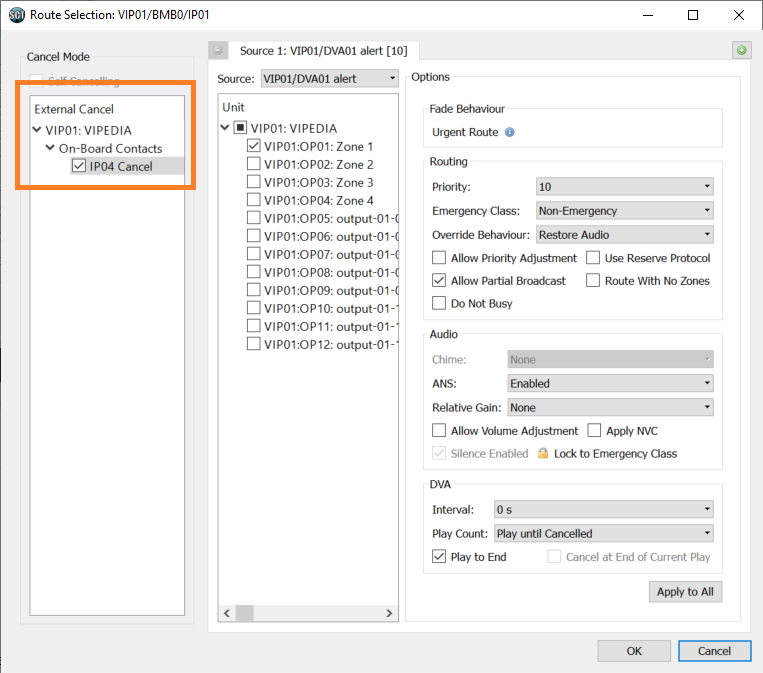Image resolution: width=763 pixels, height=673 pixels.
Task: Tick the Allow Priority Adjustment checkbox
Action: (x=439, y=258)
